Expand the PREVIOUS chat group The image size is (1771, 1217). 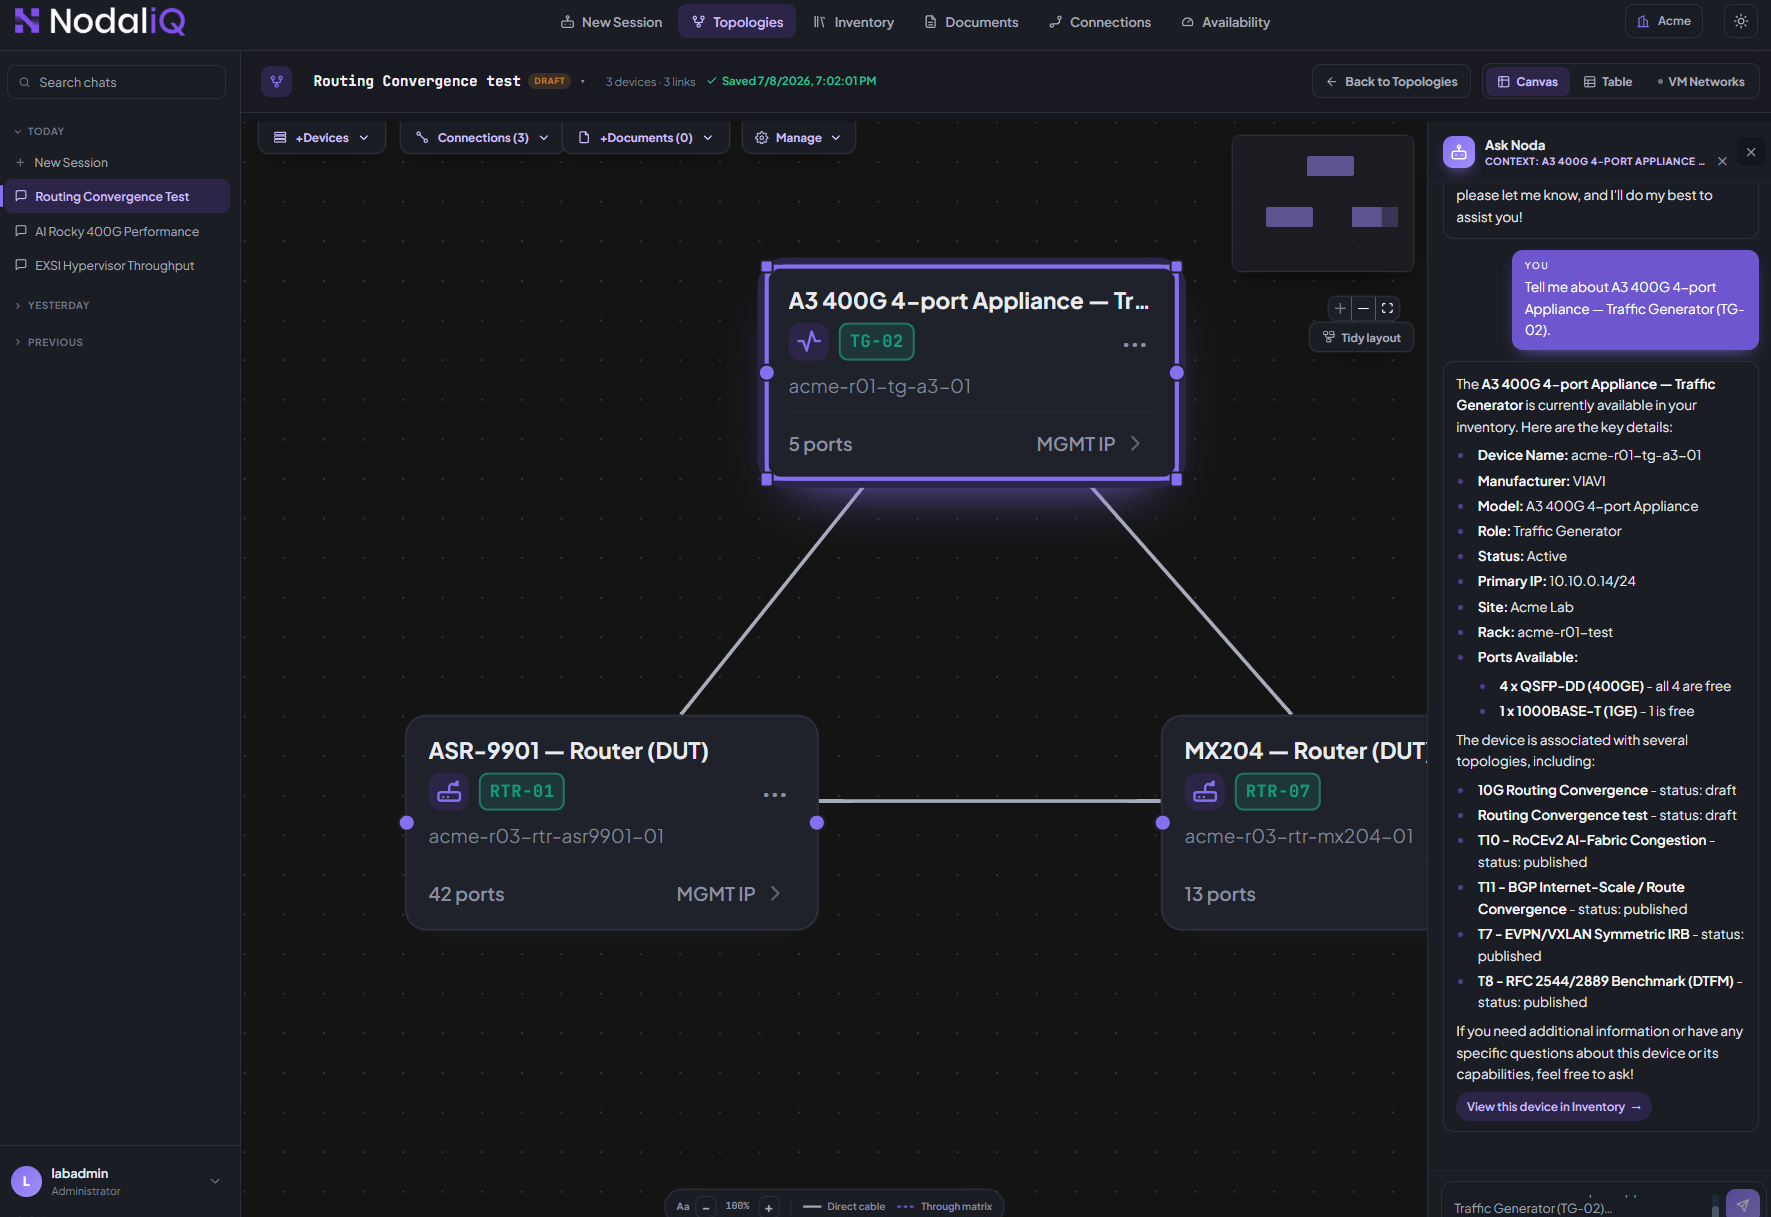(49, 342)
